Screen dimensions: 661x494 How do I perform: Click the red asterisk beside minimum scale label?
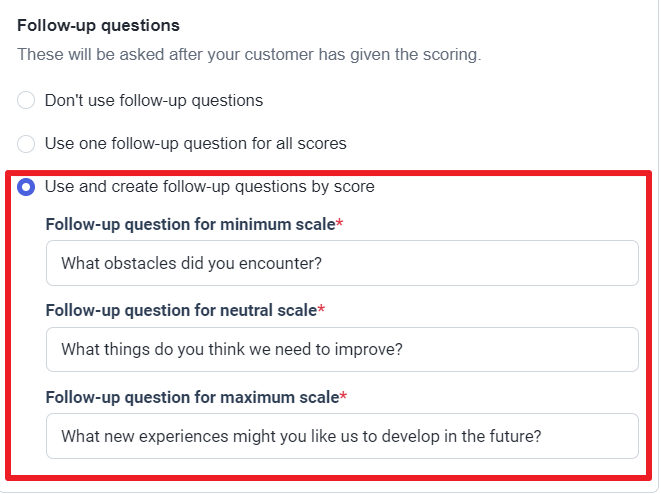point(339,223)
